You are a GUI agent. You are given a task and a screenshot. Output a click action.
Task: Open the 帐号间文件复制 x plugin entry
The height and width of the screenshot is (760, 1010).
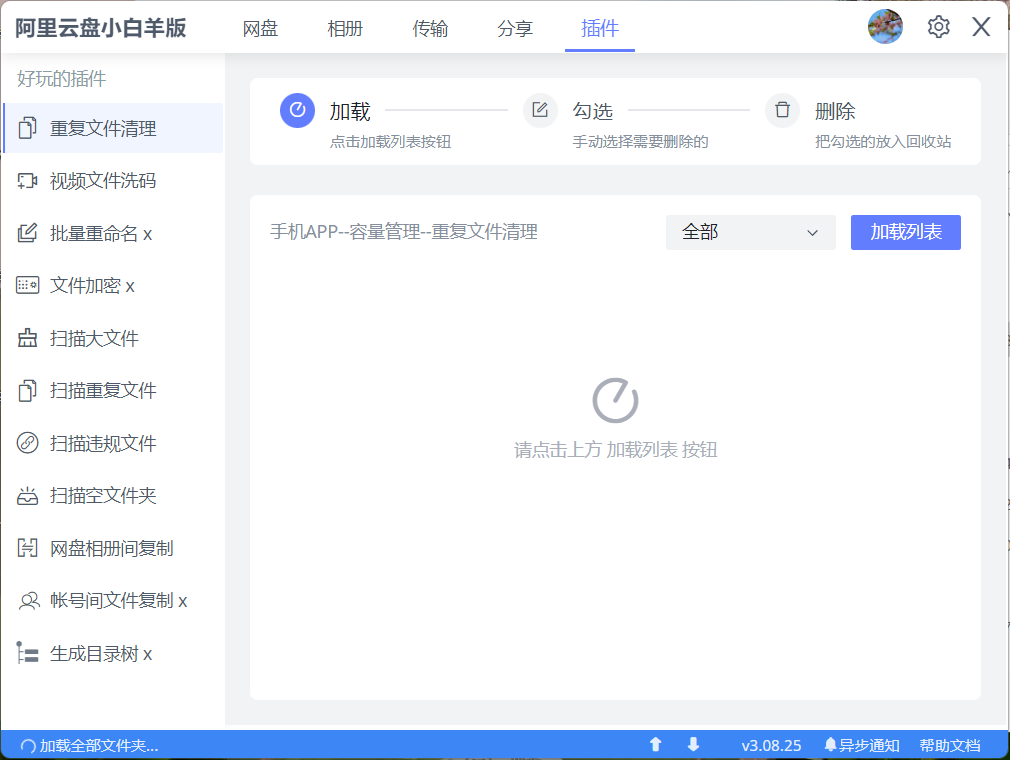(113, 601)
